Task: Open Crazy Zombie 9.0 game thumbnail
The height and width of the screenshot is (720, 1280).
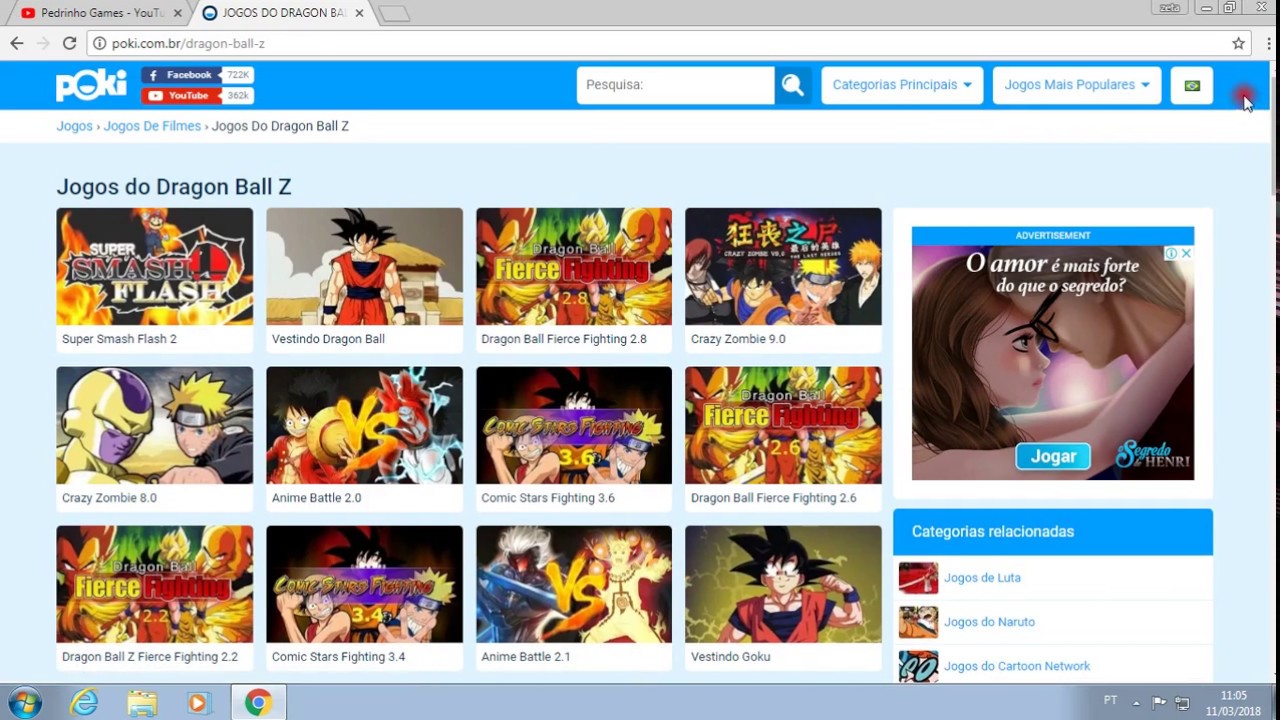Action: click(x=783, y=266)
